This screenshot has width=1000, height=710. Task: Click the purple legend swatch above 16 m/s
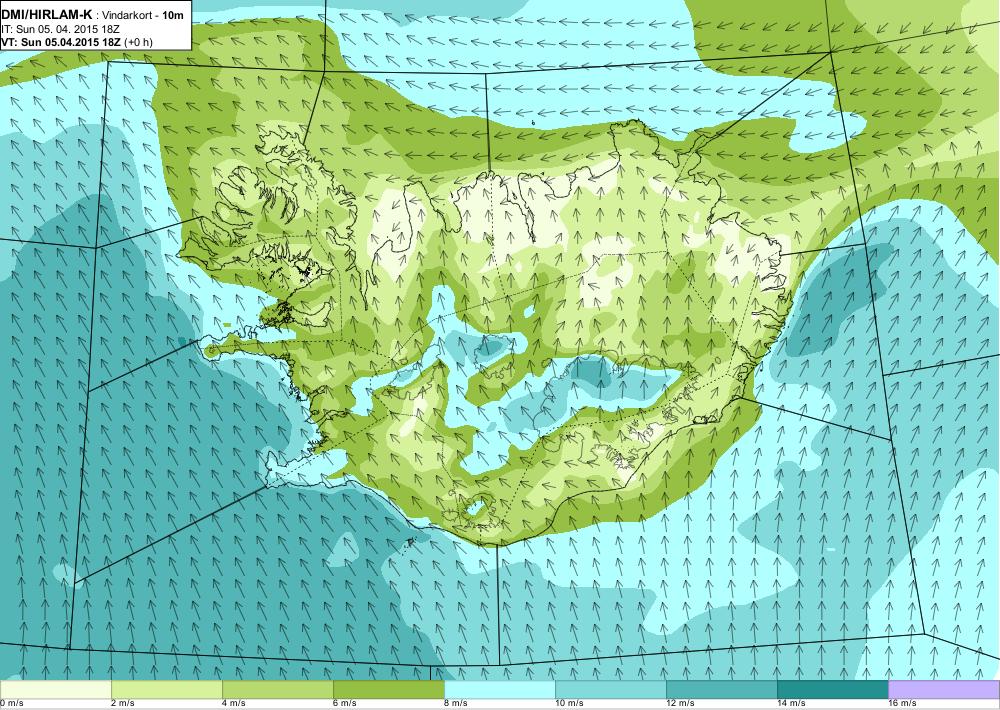pos(944,690)
